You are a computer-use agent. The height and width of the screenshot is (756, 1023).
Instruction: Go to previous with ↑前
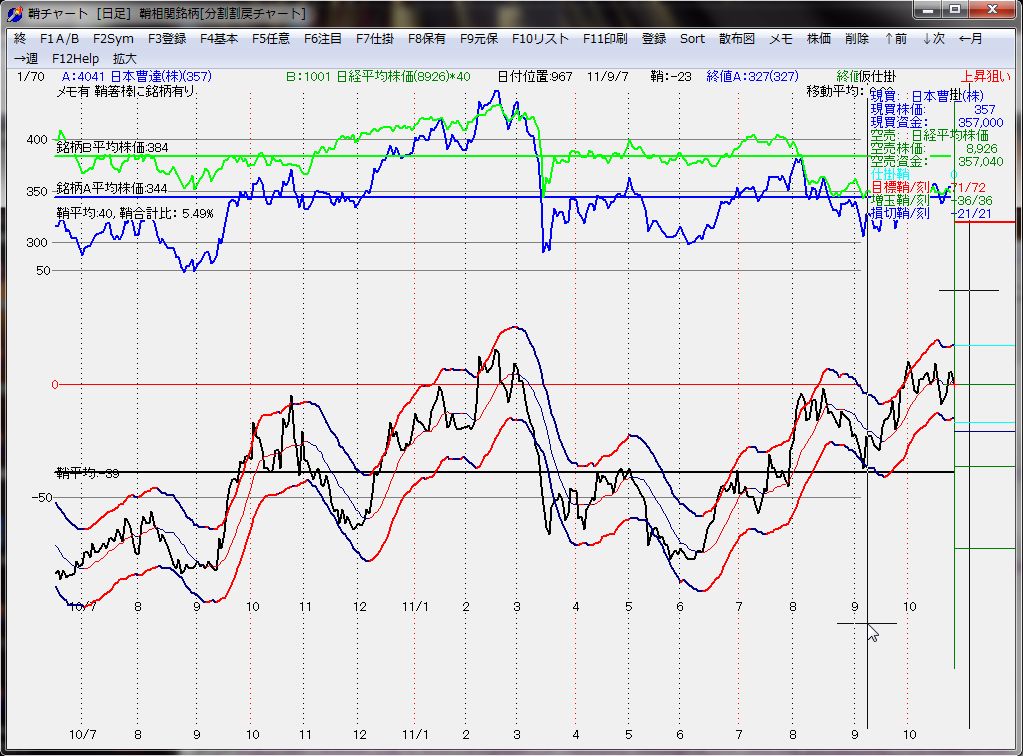[895, 38]
